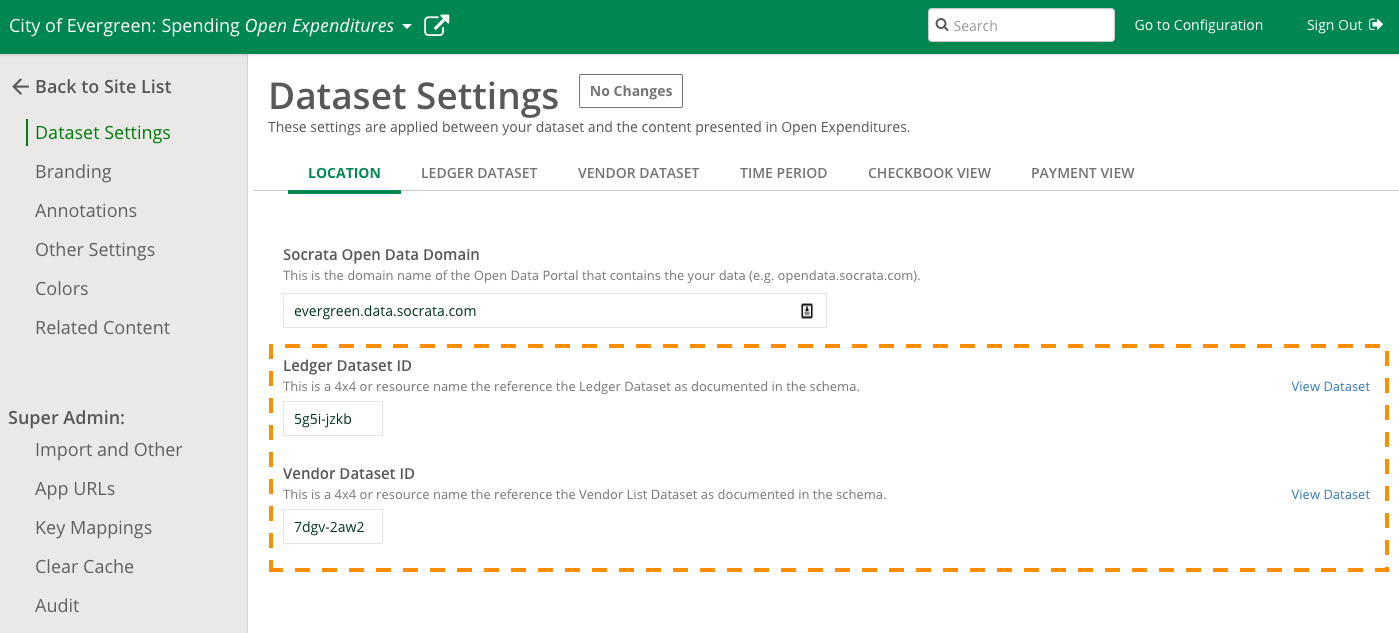Viewport: 1399px width, 633px height.
Task: Click the Ledger Dataset ID field
Action: click(333, 419)
